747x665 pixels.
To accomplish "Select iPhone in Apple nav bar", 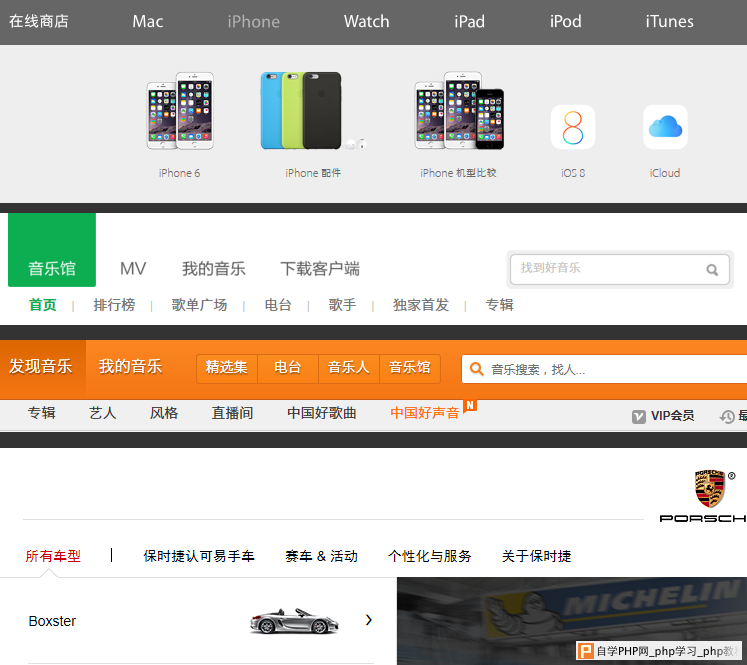I will [253, 22].
